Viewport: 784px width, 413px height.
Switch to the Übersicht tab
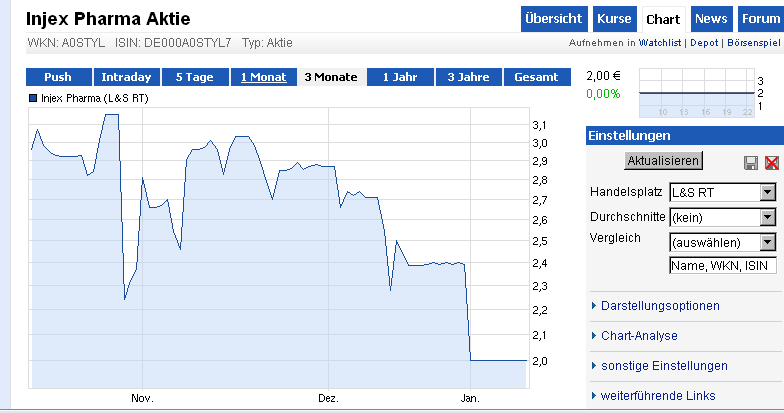tap(554, 19)
